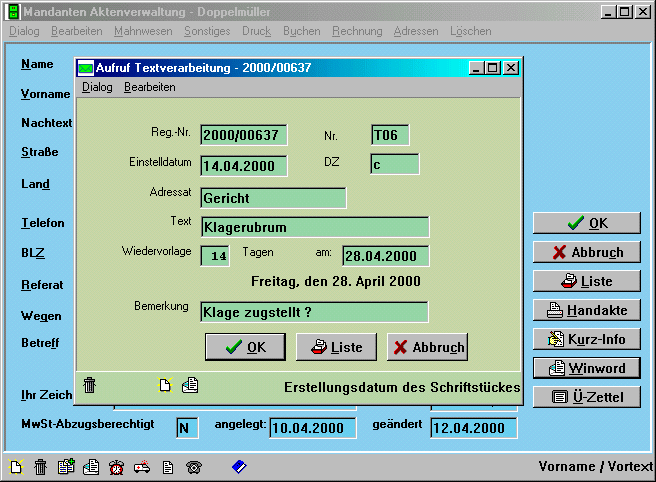Click Liste button in right side panel
This screenshot has height=482, width=656.
(x=587, y=281)
